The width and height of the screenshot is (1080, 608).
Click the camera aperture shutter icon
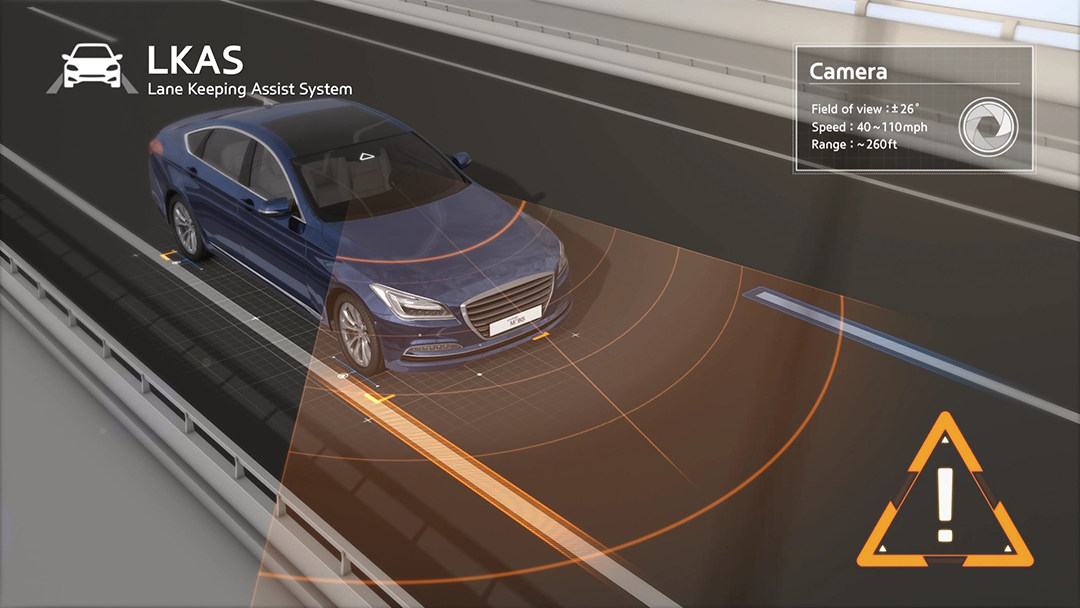tap(988, 125)
